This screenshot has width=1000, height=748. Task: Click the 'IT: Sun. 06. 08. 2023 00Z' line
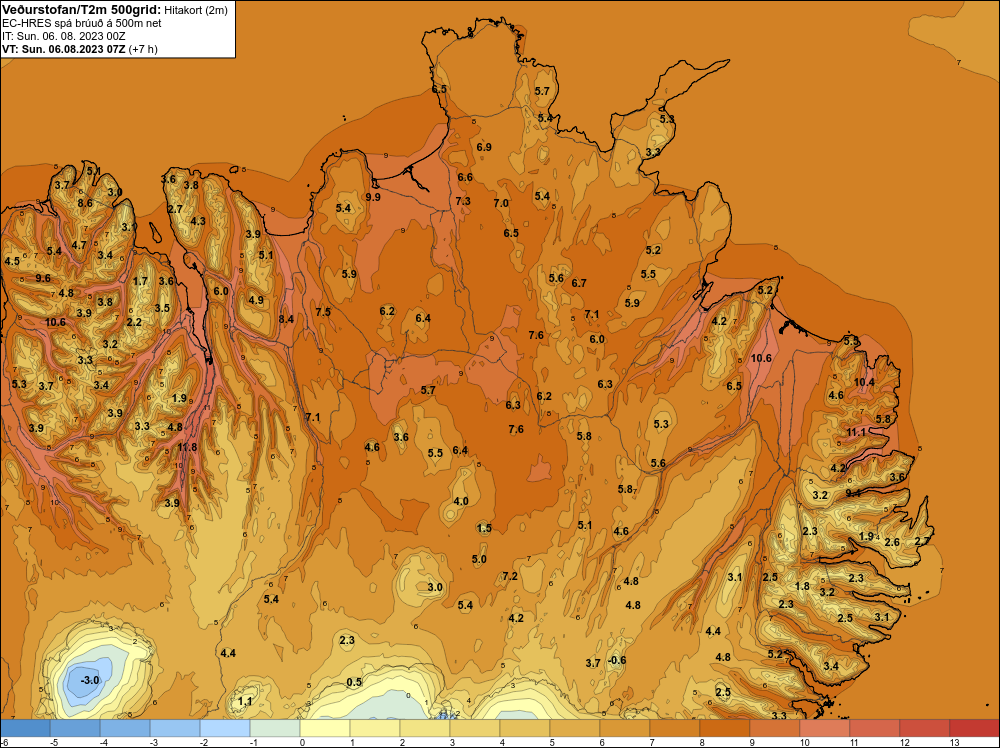point(64,36)
